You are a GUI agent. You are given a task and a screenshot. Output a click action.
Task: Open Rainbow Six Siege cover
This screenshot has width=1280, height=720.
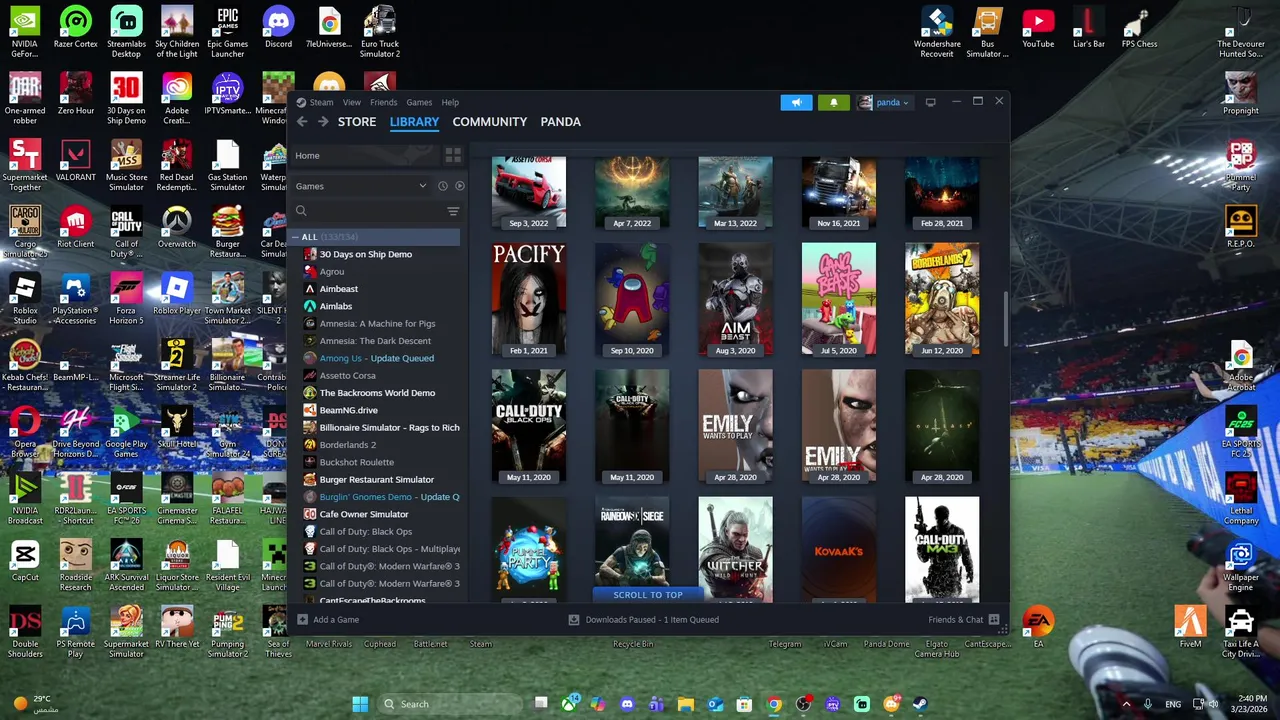tap(632, 543)
